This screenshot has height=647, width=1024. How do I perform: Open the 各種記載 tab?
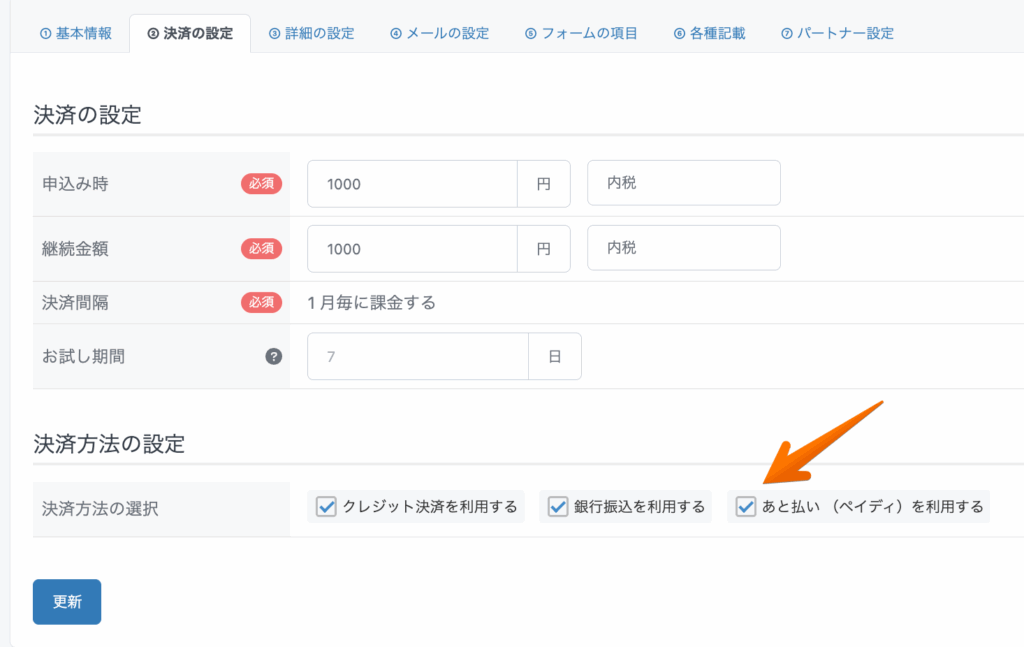(709, 33)
